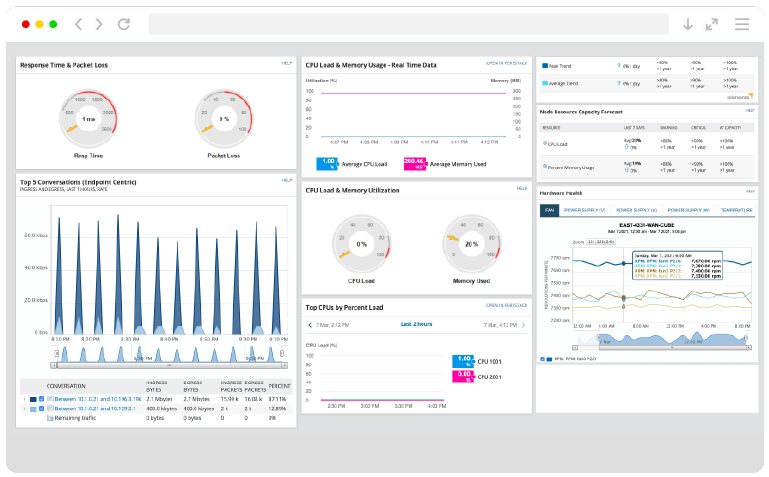769x477 pixels.
Task: Click the Average Trend up-arrow icon
Action: (619, 83)
